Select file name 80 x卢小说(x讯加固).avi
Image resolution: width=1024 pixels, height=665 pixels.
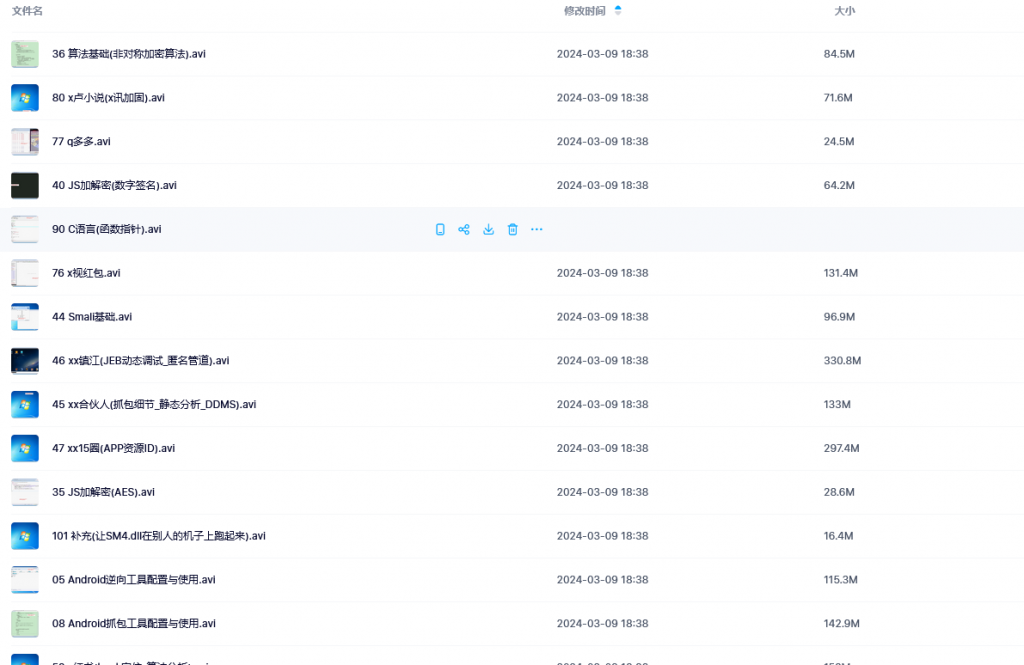point(108,97)
